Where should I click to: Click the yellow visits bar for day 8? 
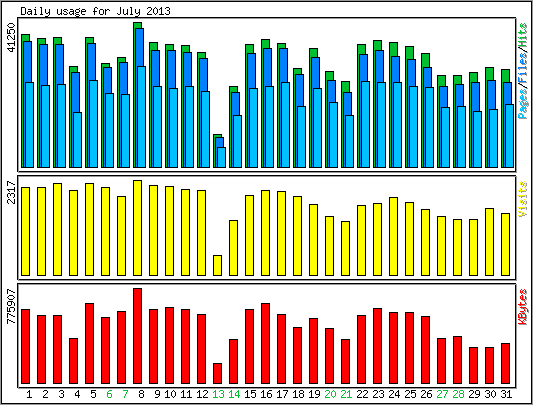[137, 228]
